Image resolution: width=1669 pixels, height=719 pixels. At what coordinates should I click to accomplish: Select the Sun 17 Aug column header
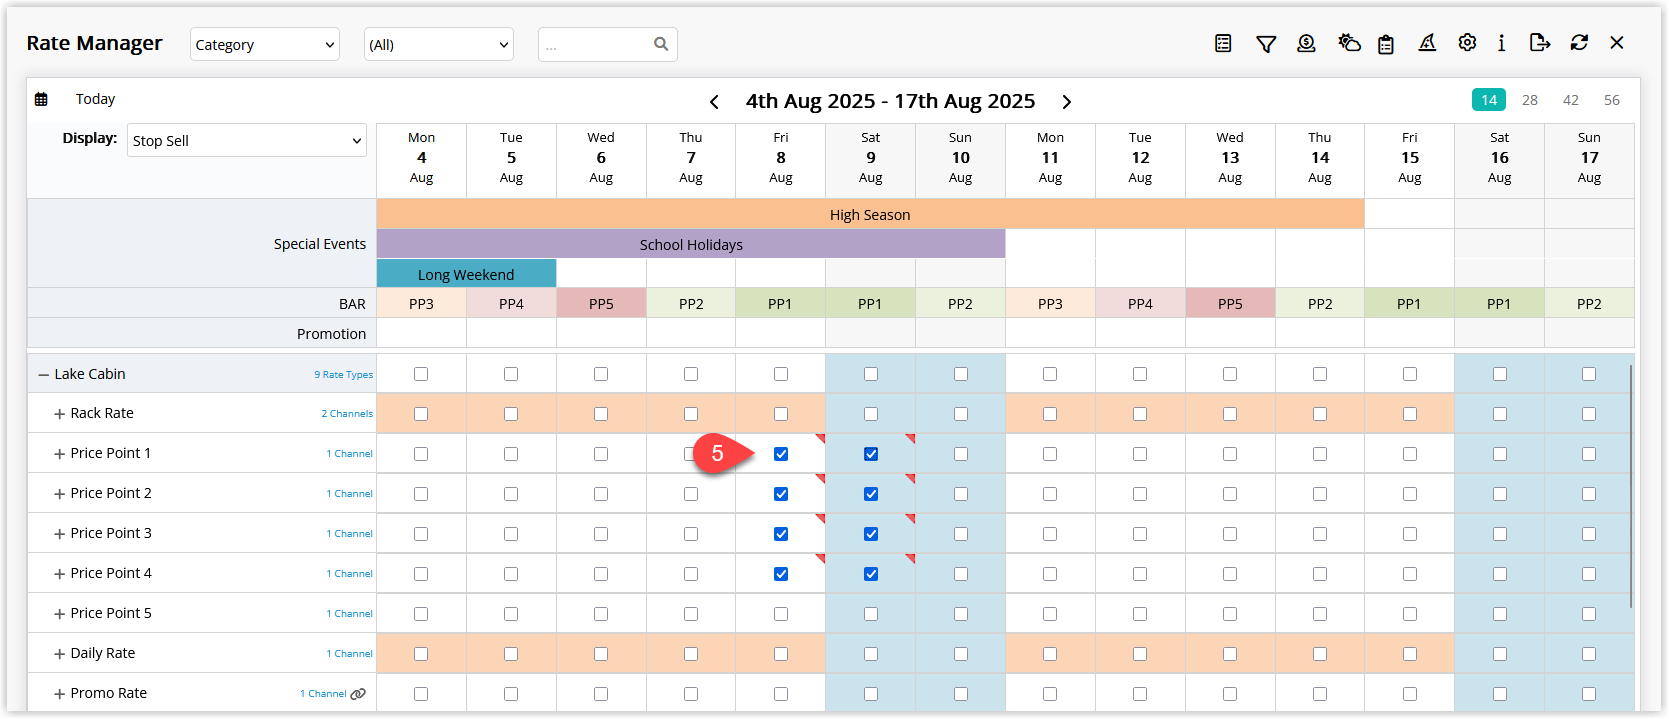pyautogui.click(x=1589, y=158)
